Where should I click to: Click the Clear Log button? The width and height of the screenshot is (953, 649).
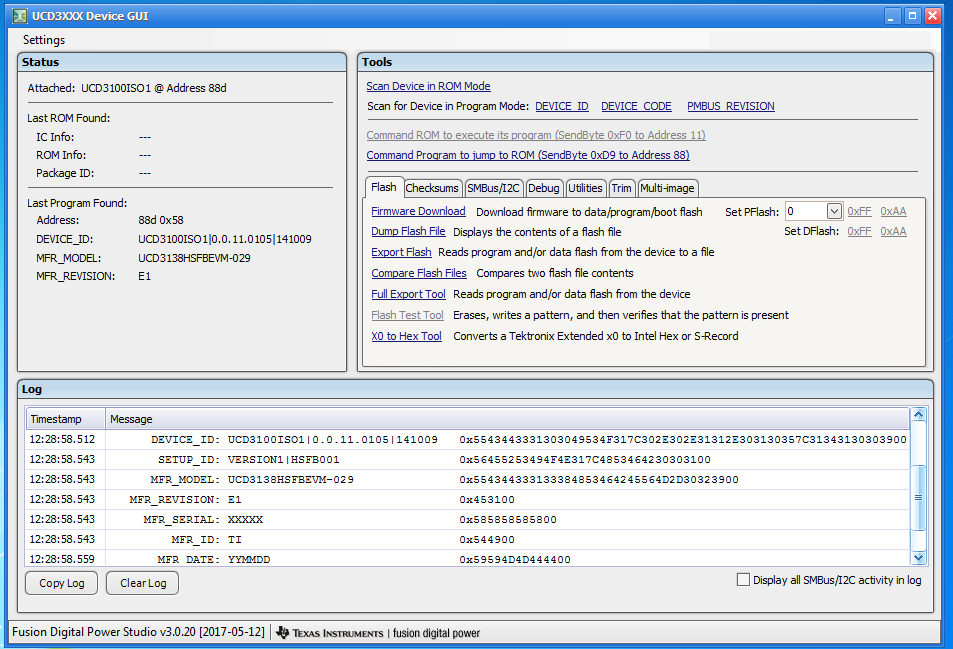143,583
